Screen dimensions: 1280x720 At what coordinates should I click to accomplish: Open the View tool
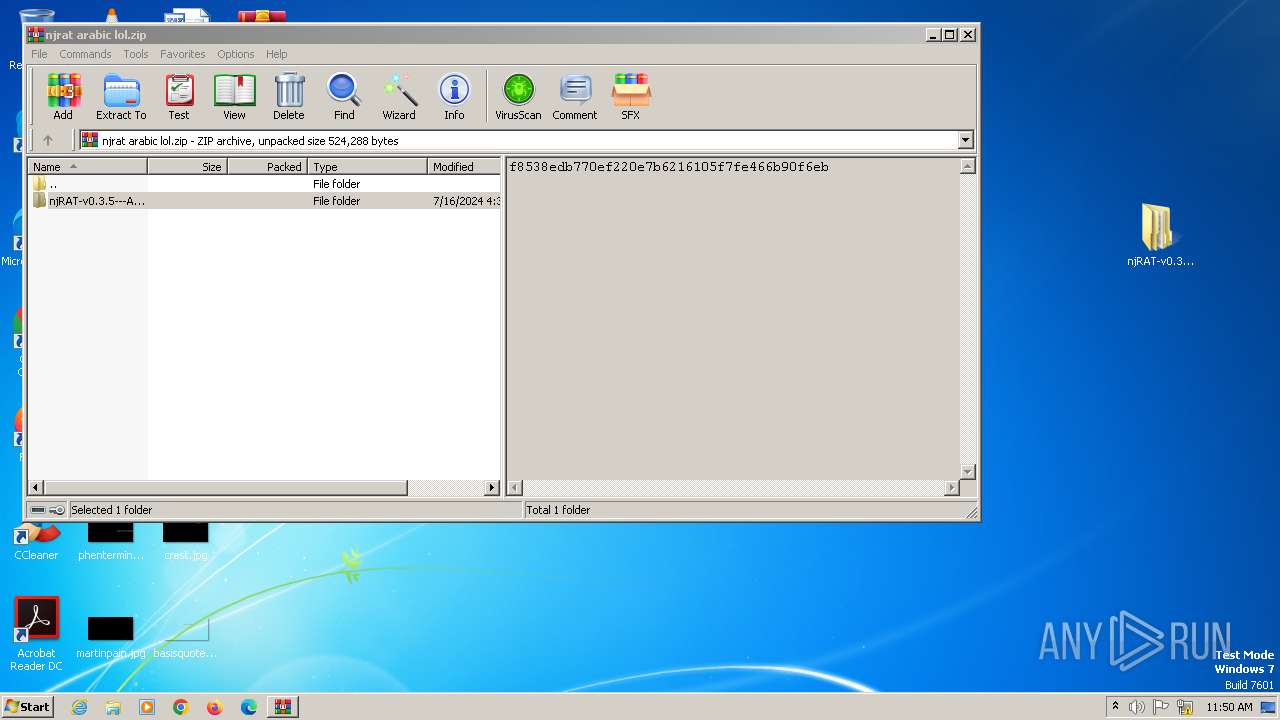pyautogui.click(x=234, y=97)
